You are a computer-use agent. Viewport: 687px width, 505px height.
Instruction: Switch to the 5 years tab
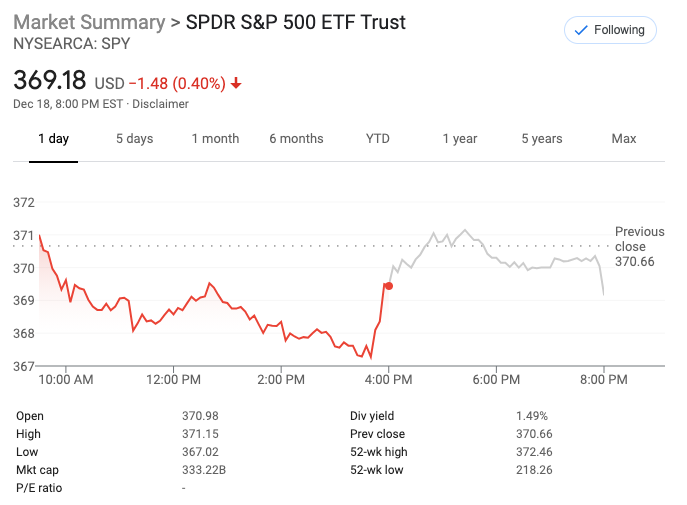[x=542, y=139]
